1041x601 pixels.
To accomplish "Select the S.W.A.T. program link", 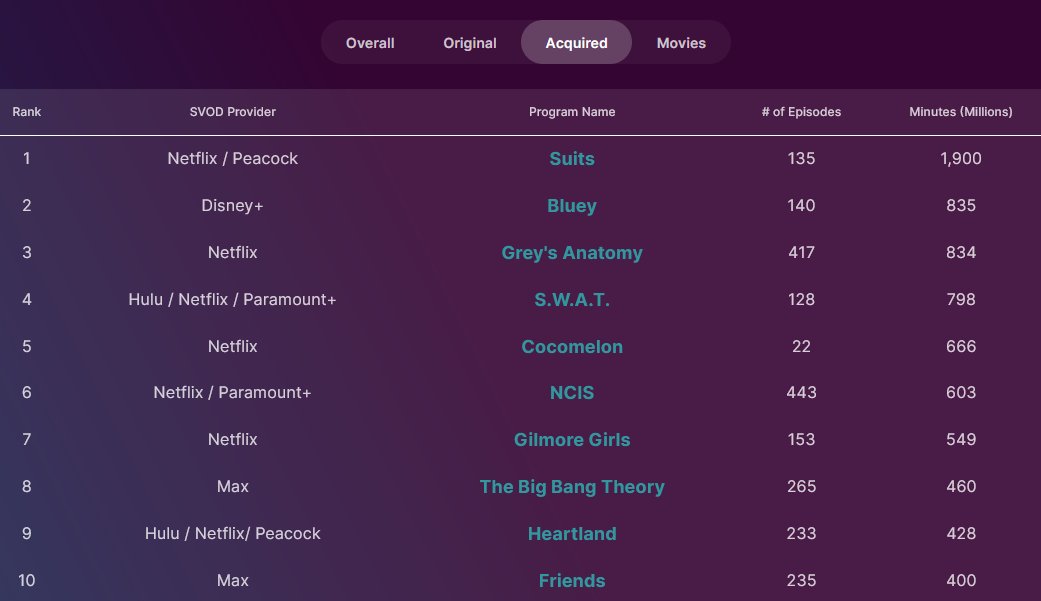I will point(572,300).
